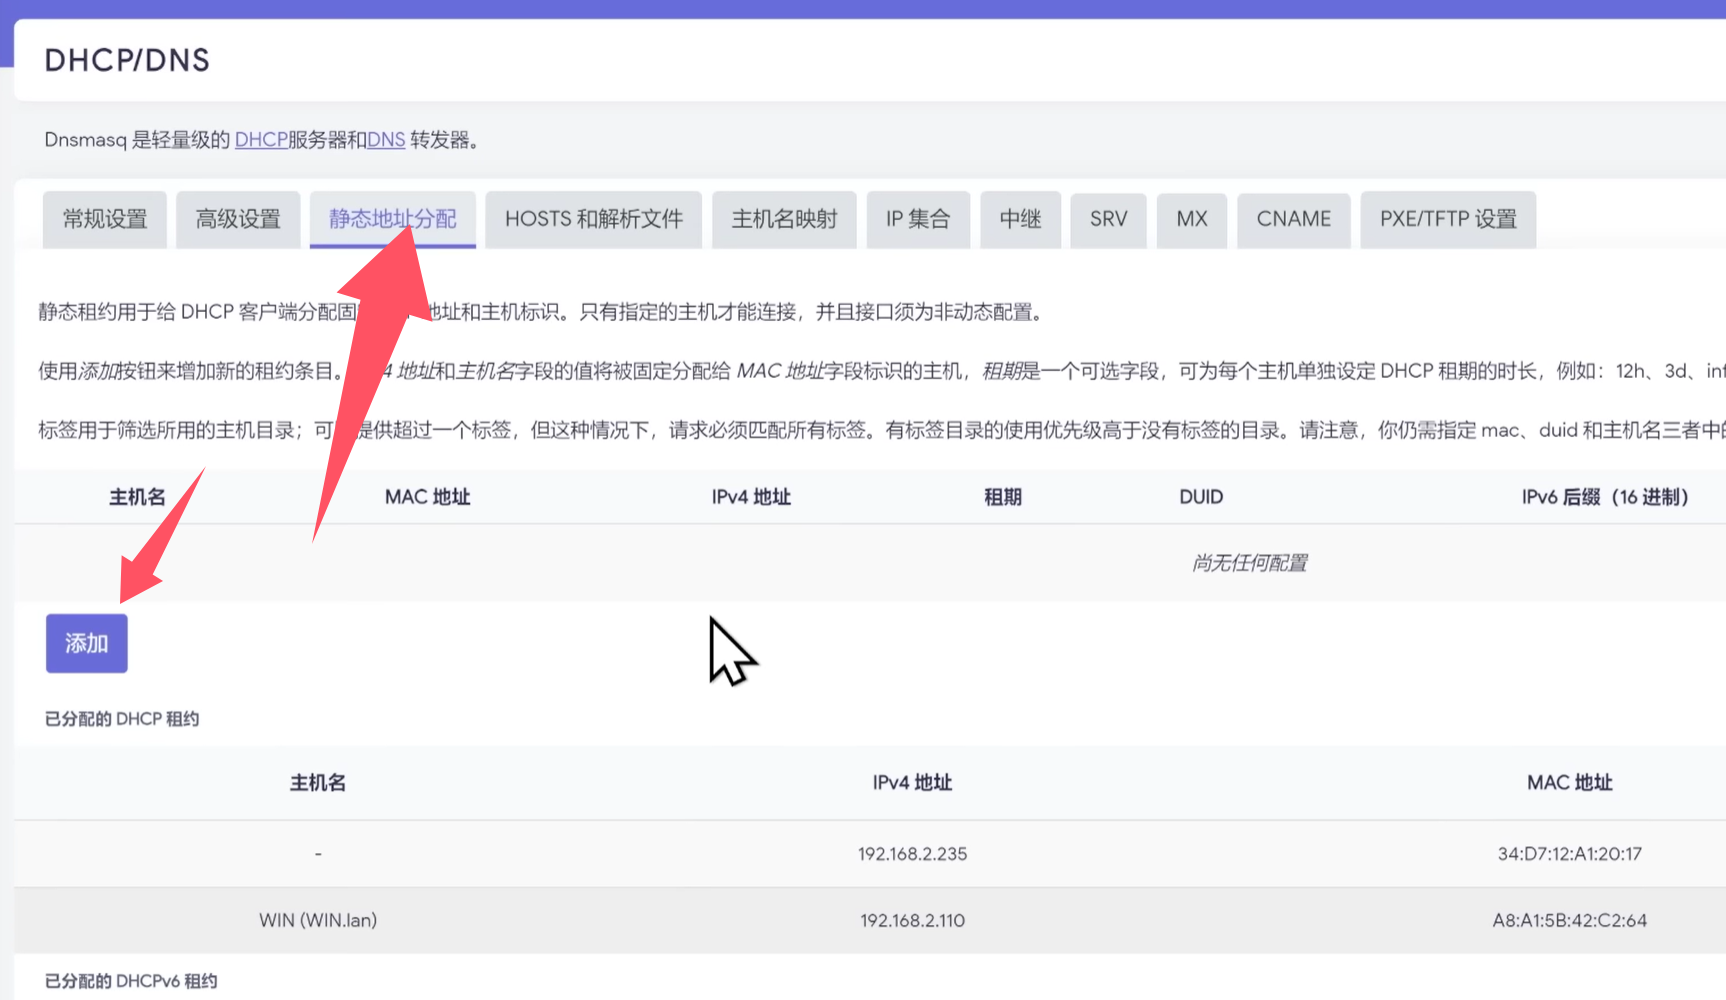This screenshot has width=1726, height=1000.
Task: Select the MX tab
Action: [x=1191, y=219]
